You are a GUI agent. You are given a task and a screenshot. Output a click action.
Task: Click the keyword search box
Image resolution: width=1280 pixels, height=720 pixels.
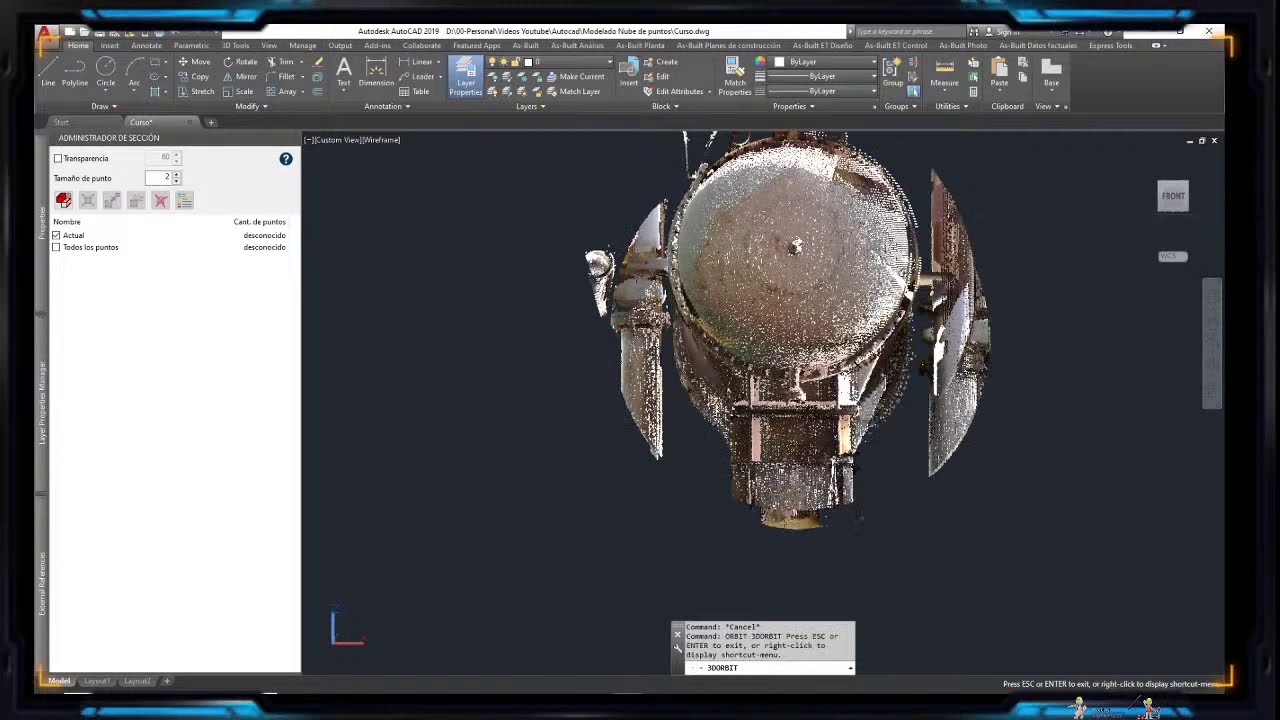tap(910, 32)
